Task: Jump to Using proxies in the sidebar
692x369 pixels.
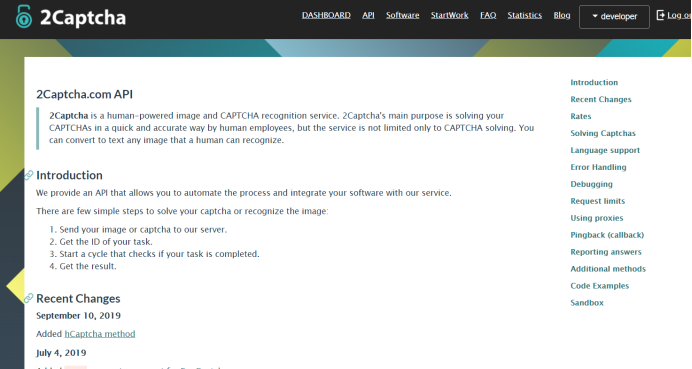Action: coord(597,218)
